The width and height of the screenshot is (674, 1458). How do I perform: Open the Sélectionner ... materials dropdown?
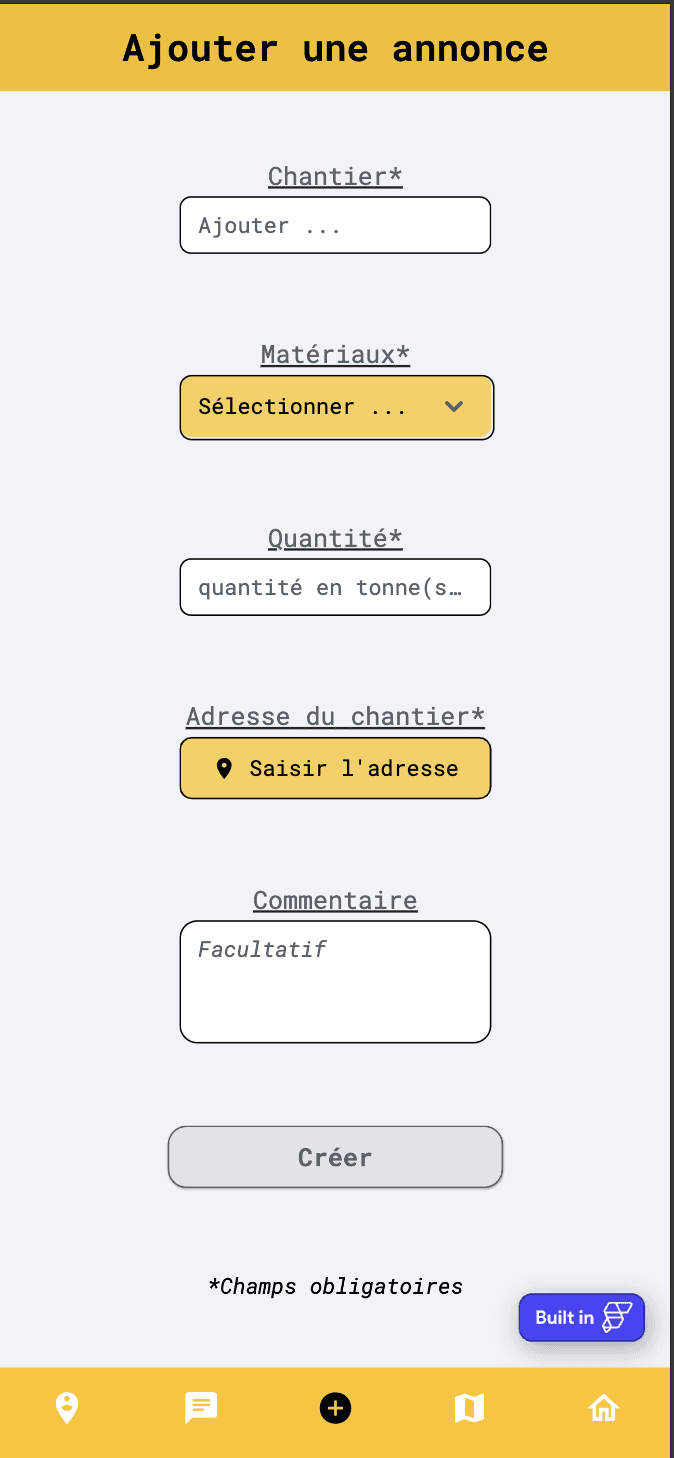pyautogui.click(x=337, y=407)
